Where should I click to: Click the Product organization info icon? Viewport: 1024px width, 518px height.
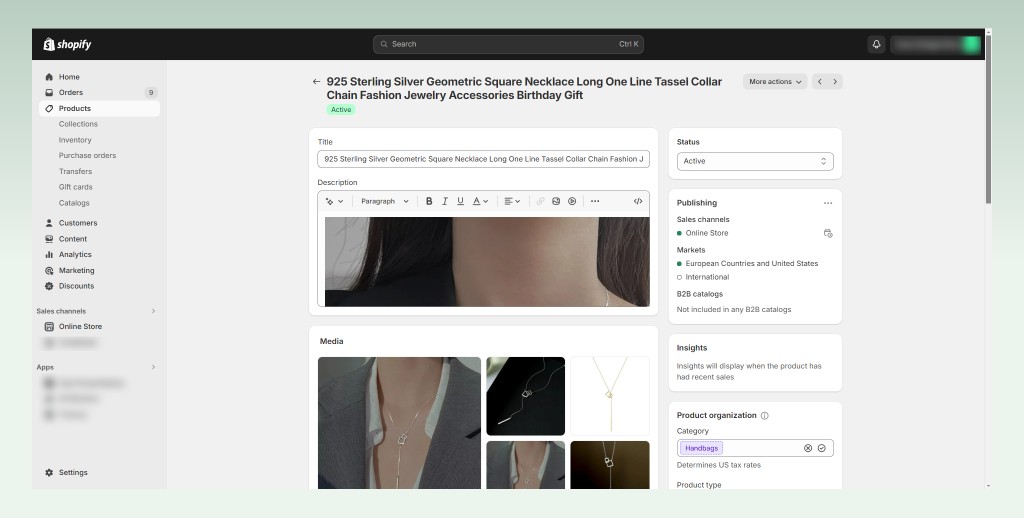tap(765, 415)
